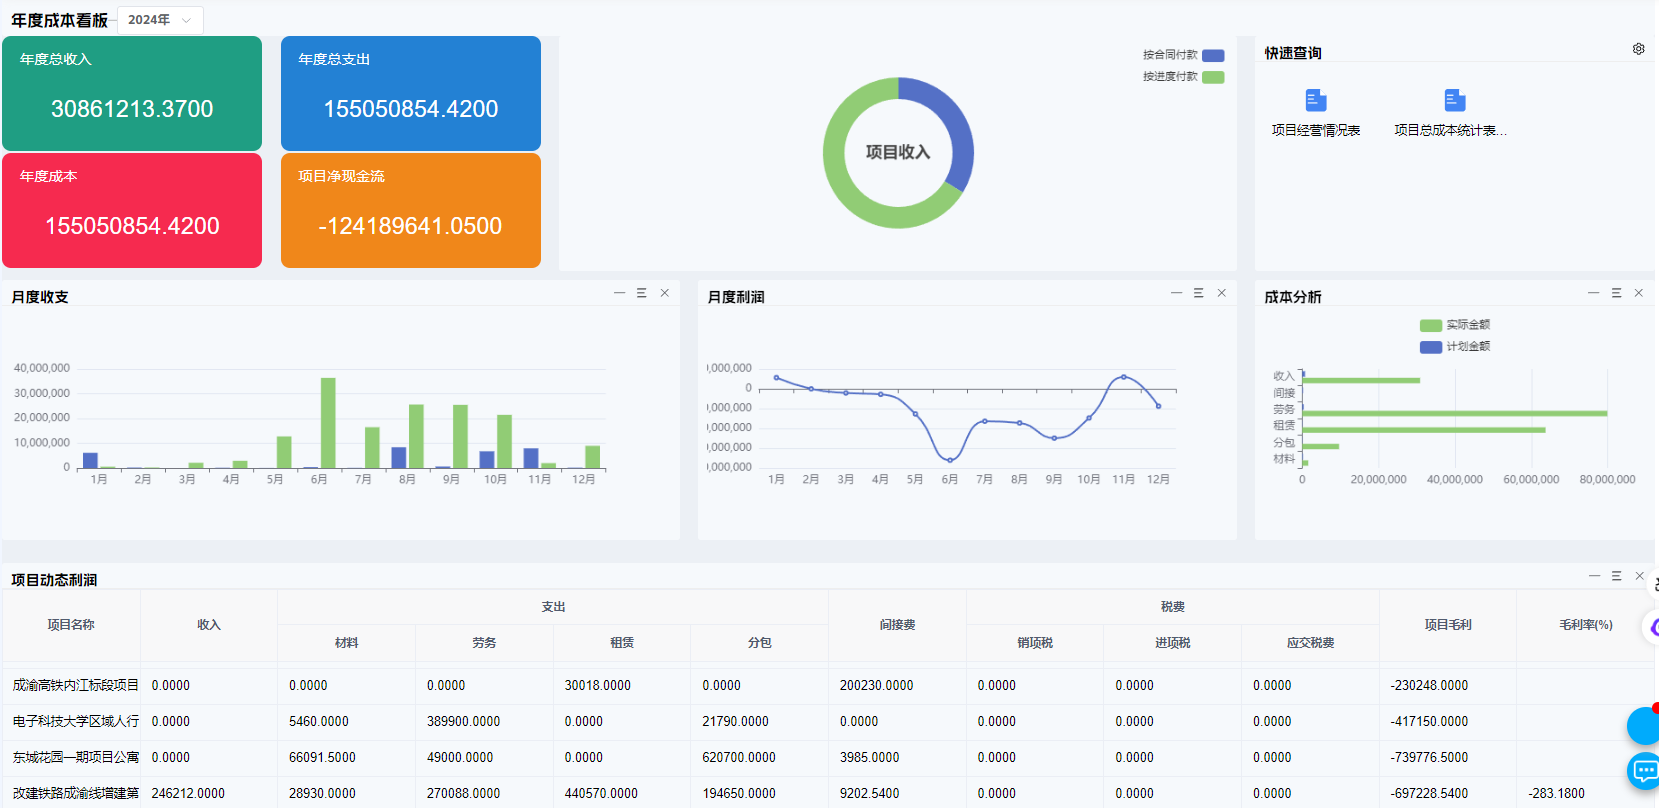Click the 项目经营情况表 document icon
The width and height of the screenshot is (1659, 808).
pos(1315,100)
